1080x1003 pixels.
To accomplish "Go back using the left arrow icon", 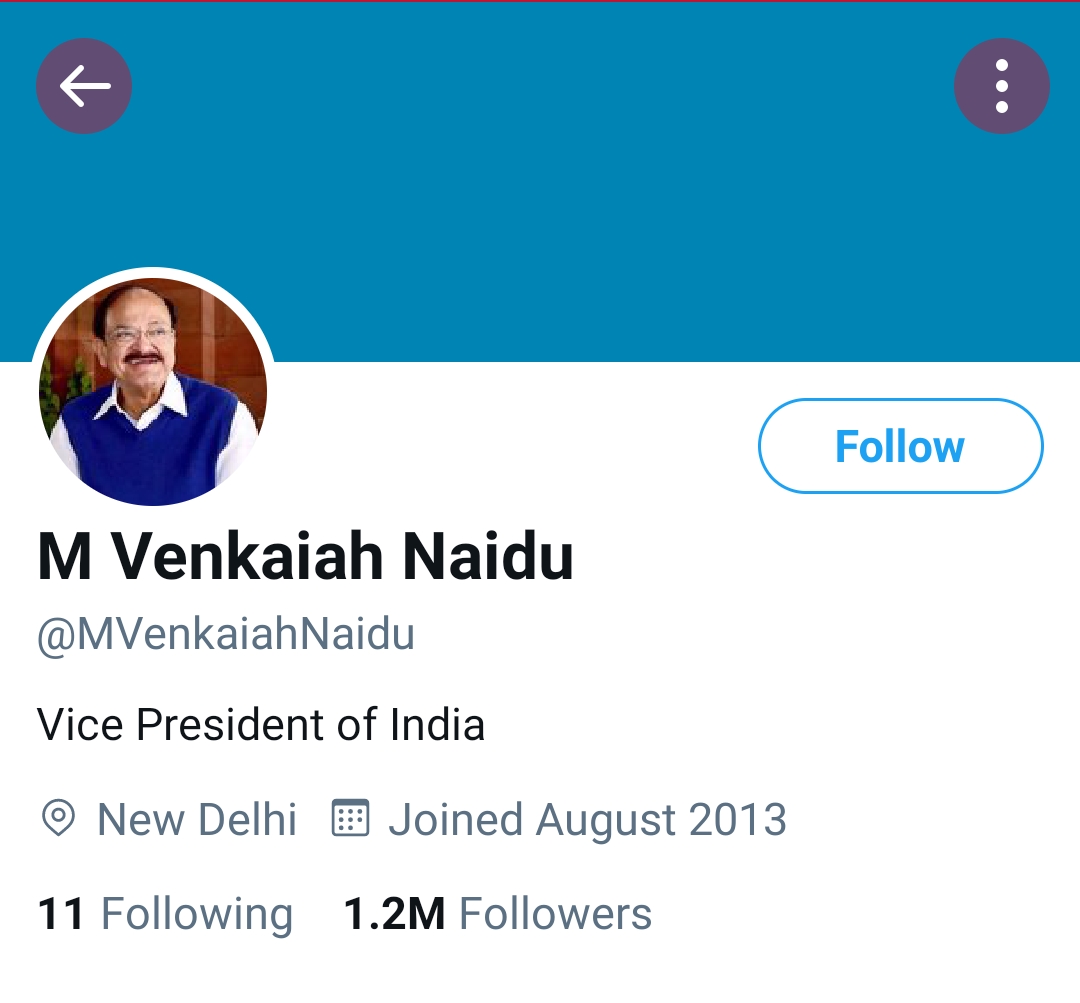I will click(84, 86).
